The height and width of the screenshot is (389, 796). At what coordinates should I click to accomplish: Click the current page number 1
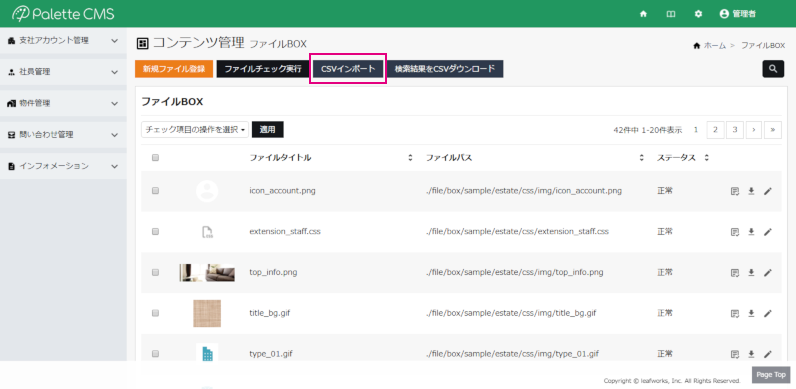tap(695, 130)
